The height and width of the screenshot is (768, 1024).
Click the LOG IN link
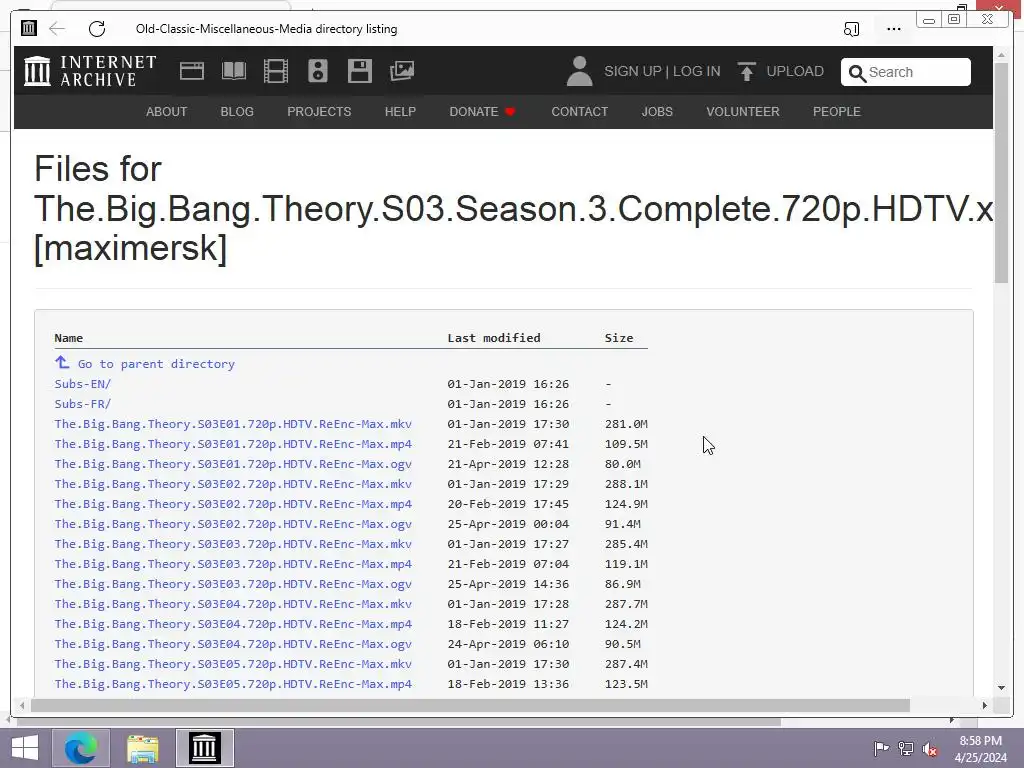[x=696, y=71]
